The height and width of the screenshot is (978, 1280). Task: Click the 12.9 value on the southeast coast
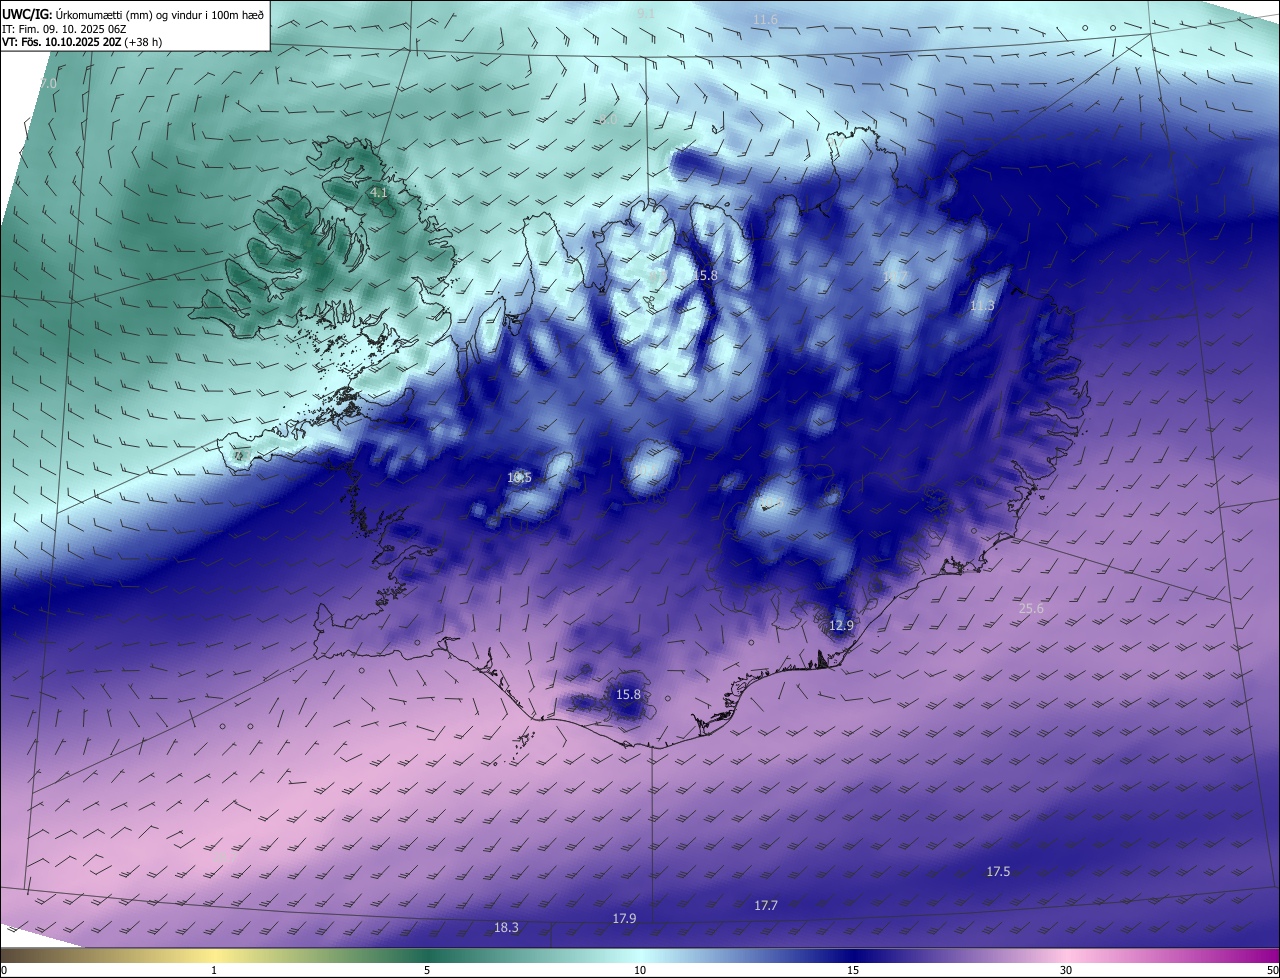coord(842,625)
